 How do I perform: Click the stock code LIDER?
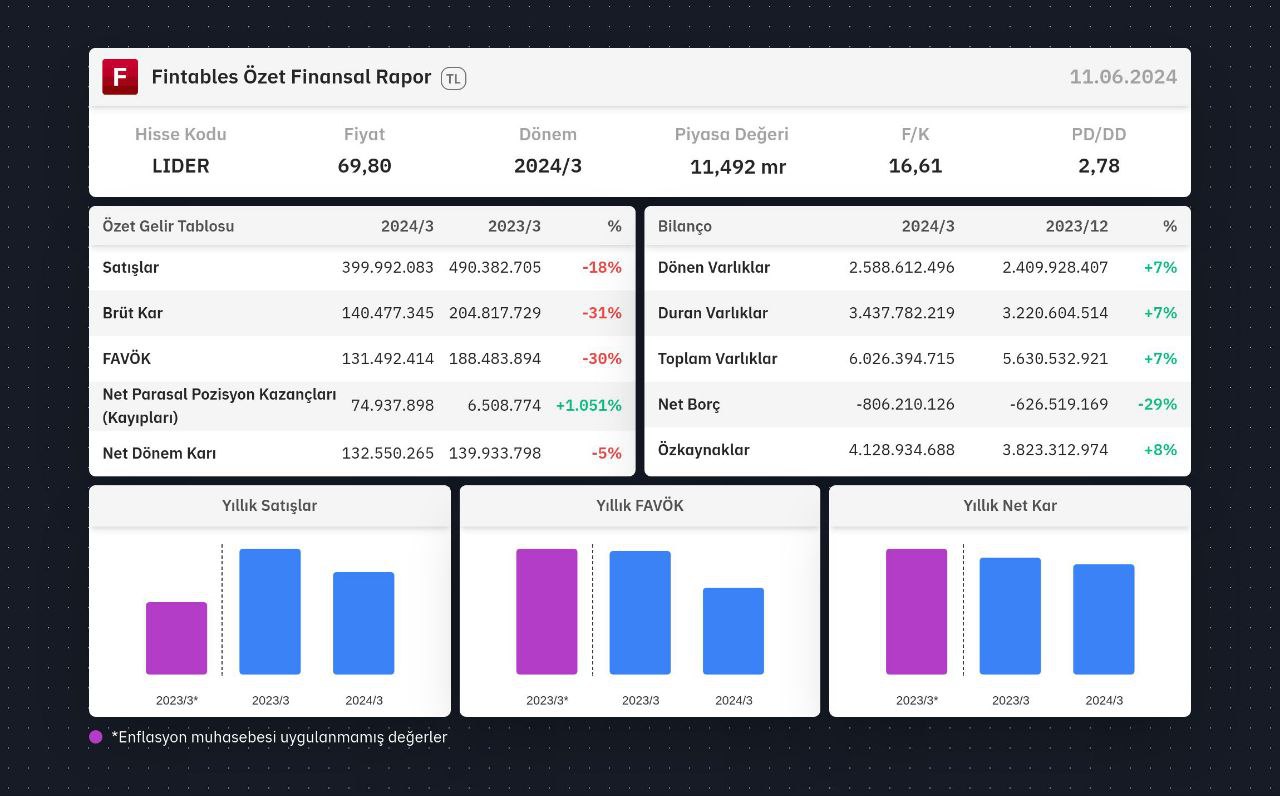(x=181, y=166)
